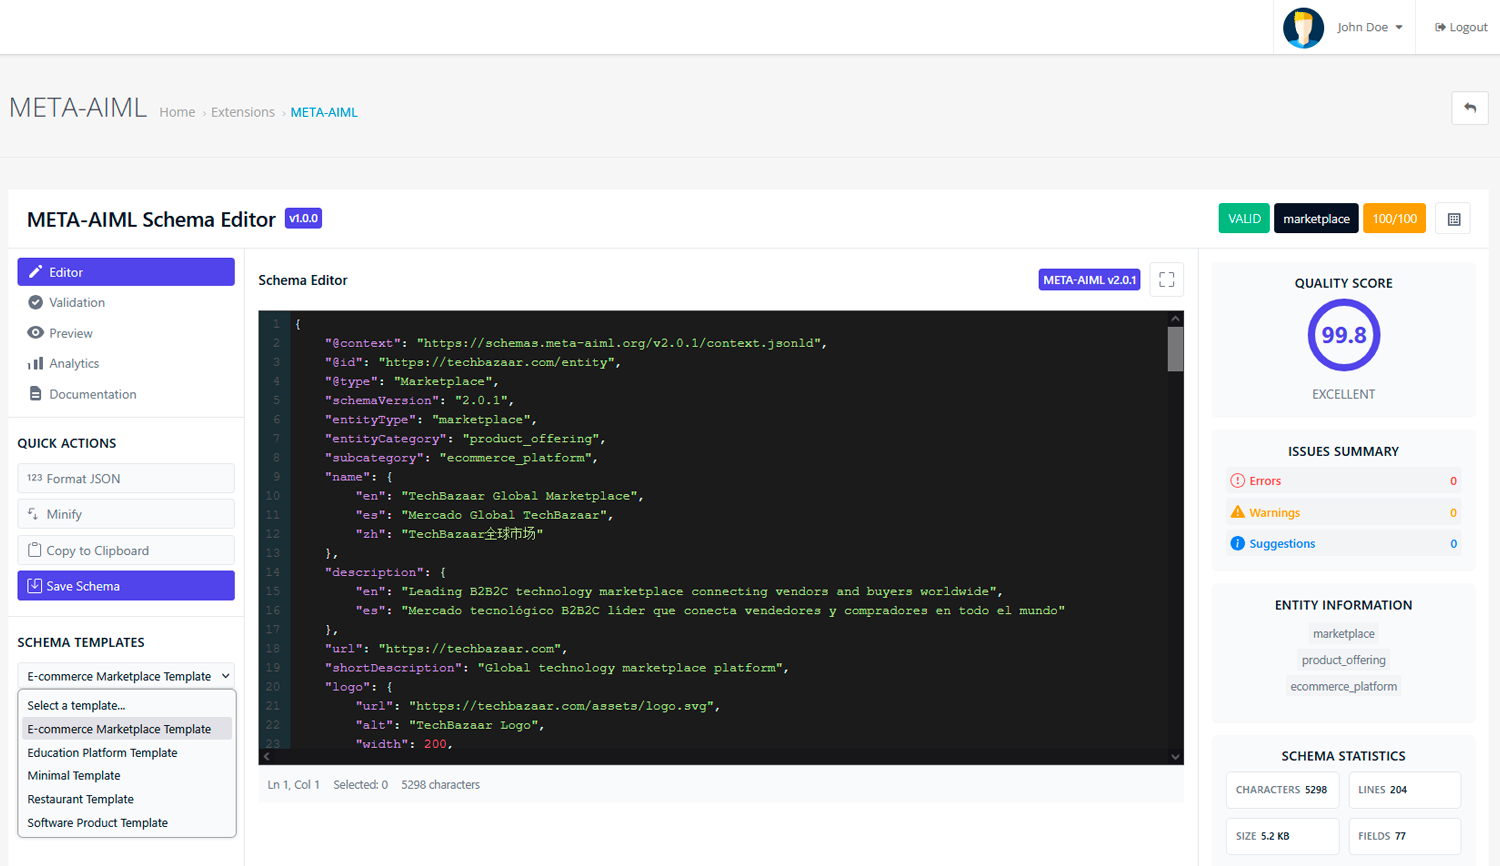
Task: Click Home breadcrumb link
Action: (177, 112)
